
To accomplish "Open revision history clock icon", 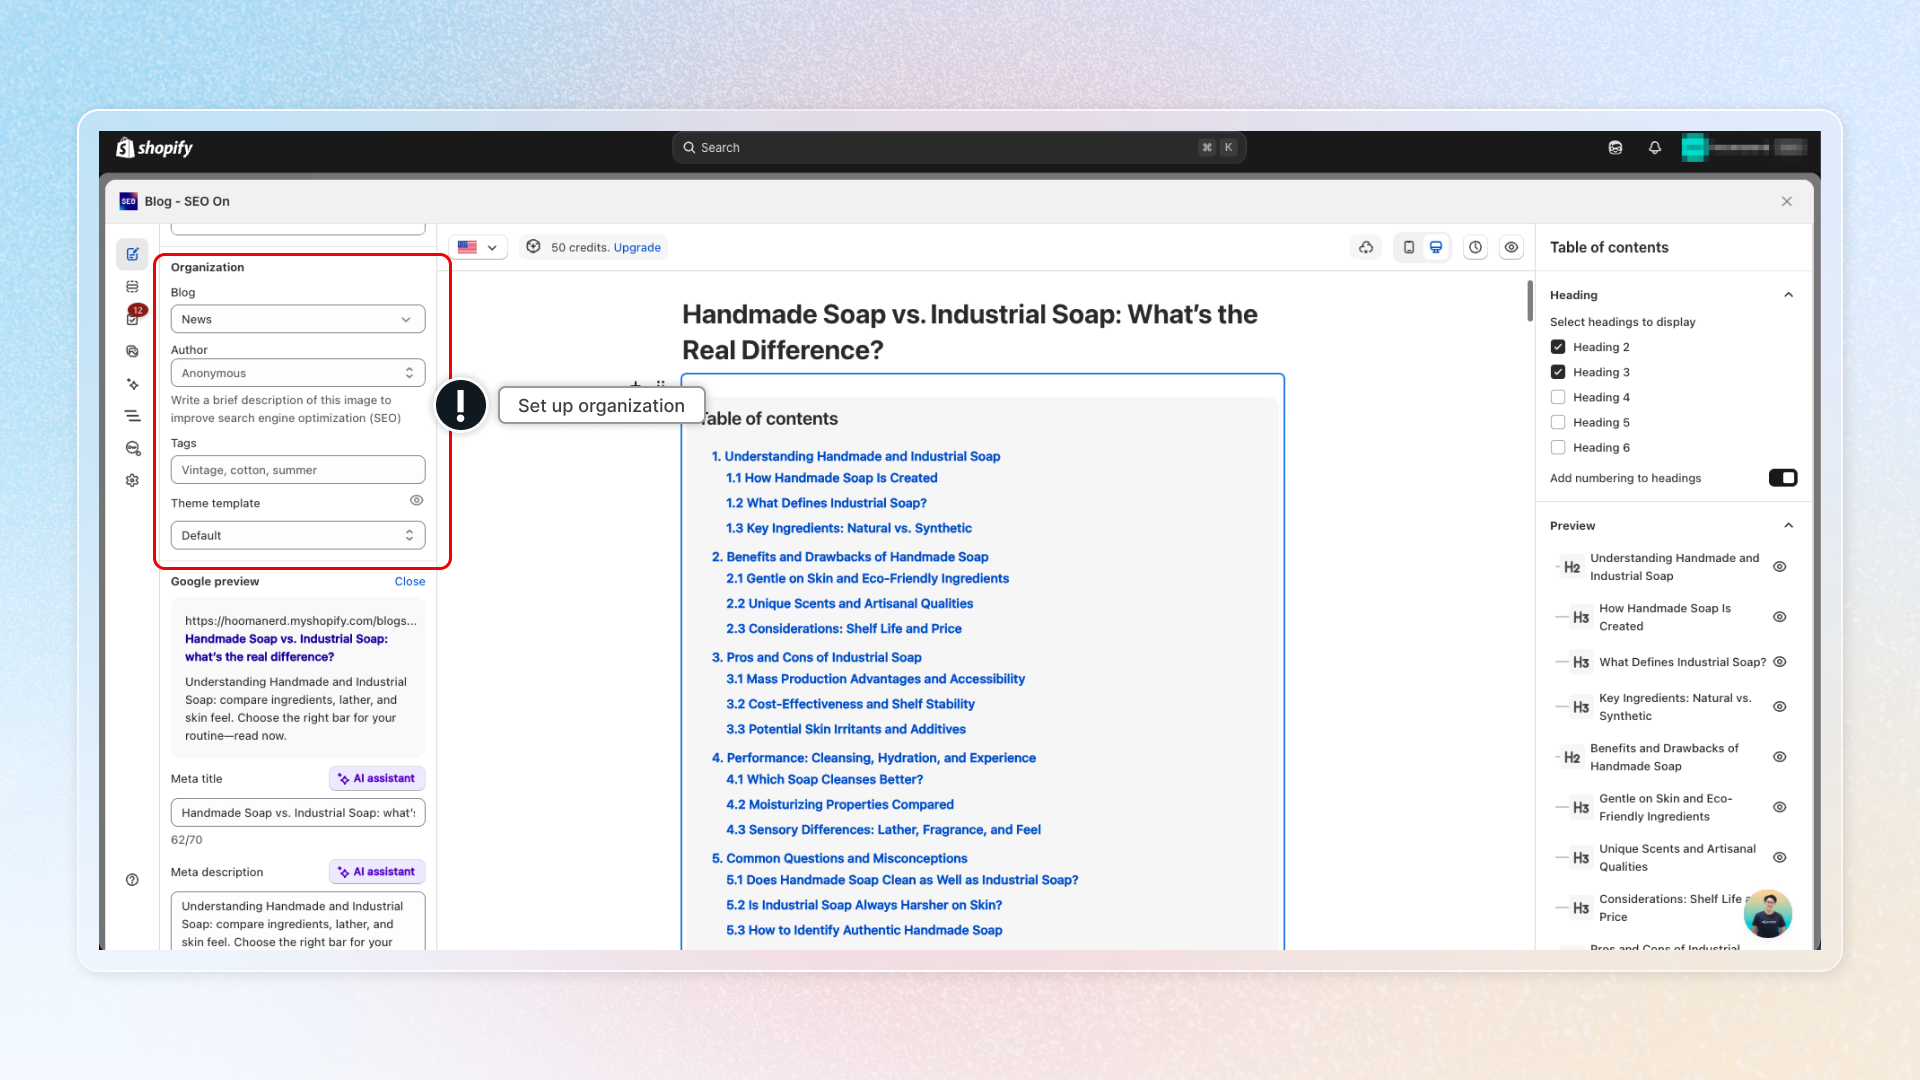I will pyautogui.click(x=1475, y=247).
